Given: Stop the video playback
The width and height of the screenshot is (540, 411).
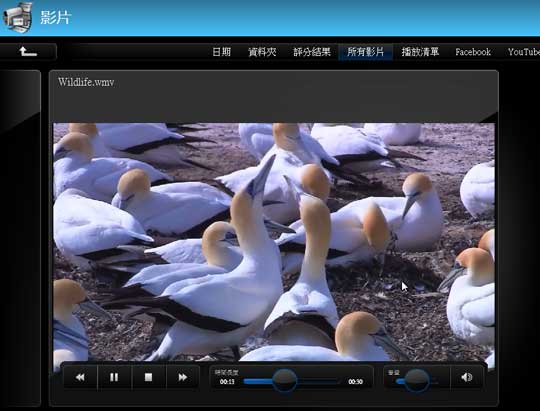Looking at the screenshot, I should coord(148,378).
